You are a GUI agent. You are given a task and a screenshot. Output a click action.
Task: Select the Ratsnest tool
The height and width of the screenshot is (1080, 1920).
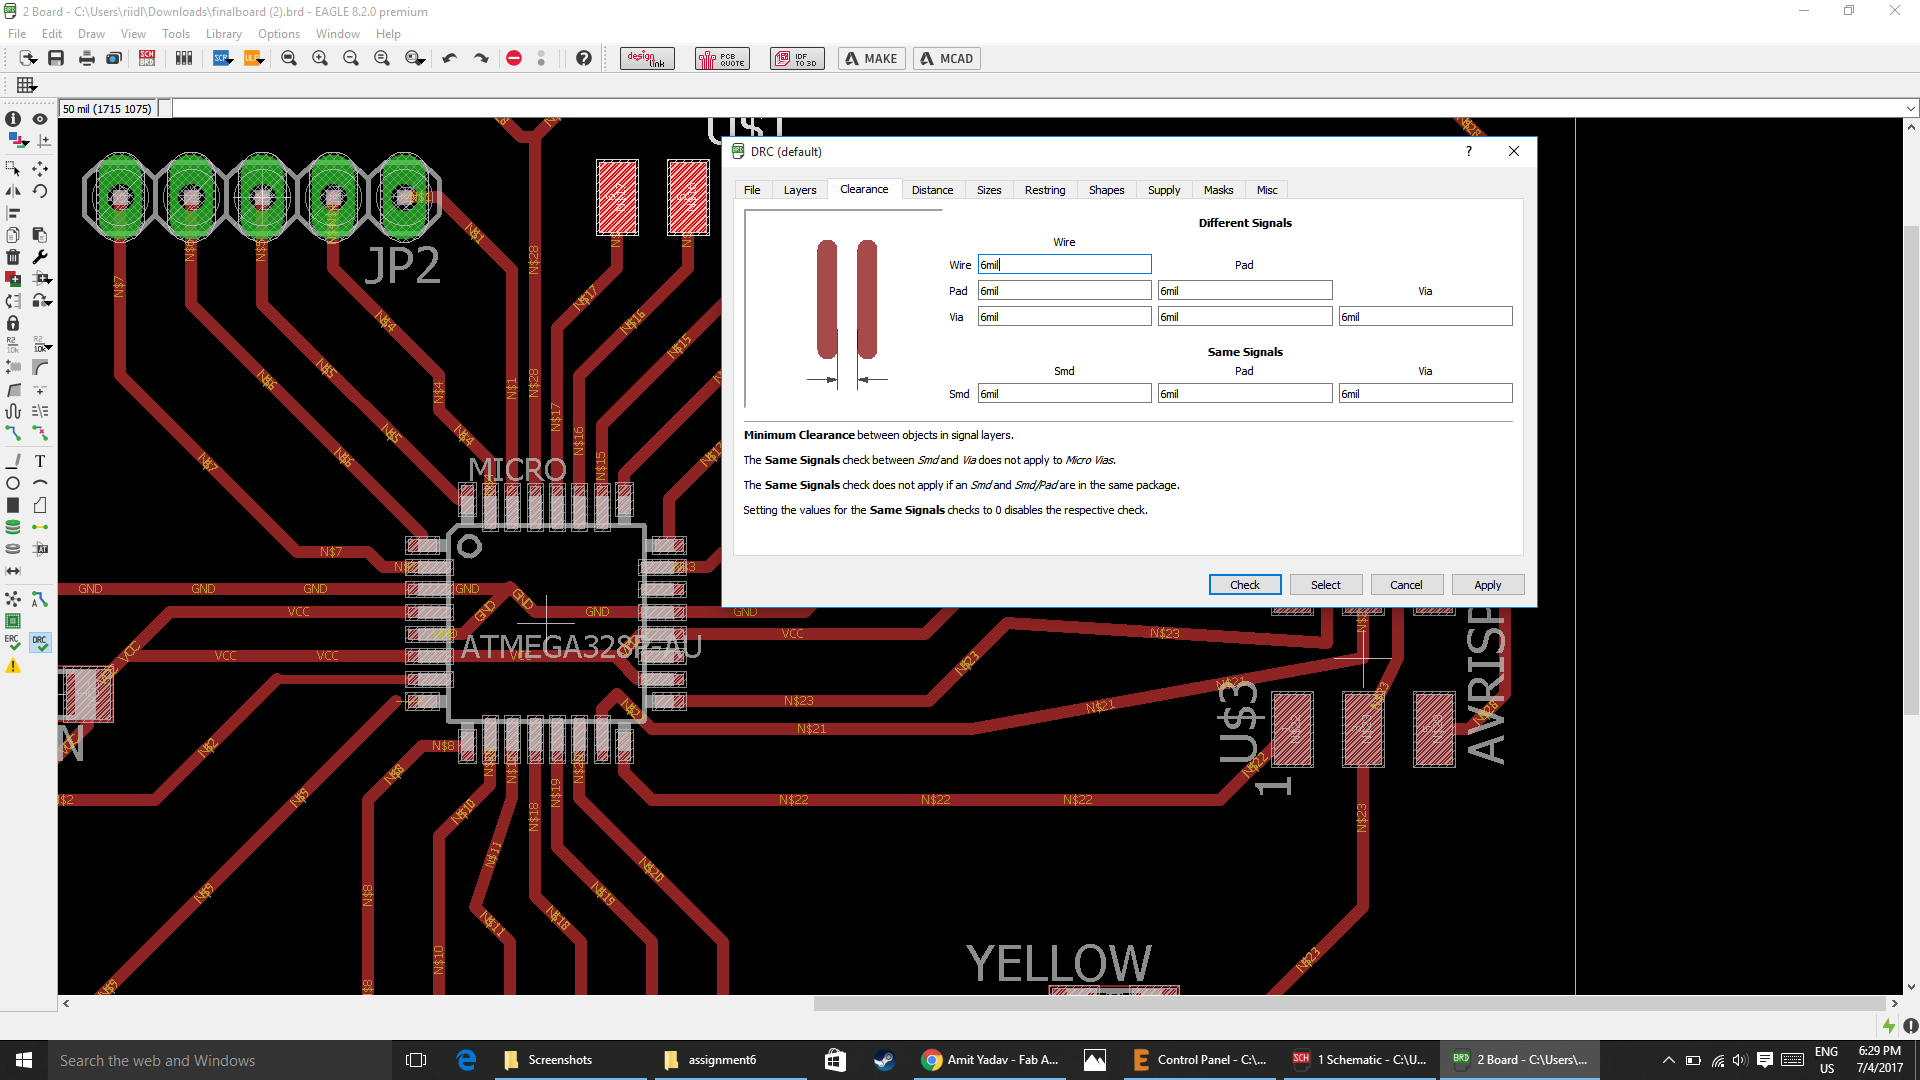13,599
